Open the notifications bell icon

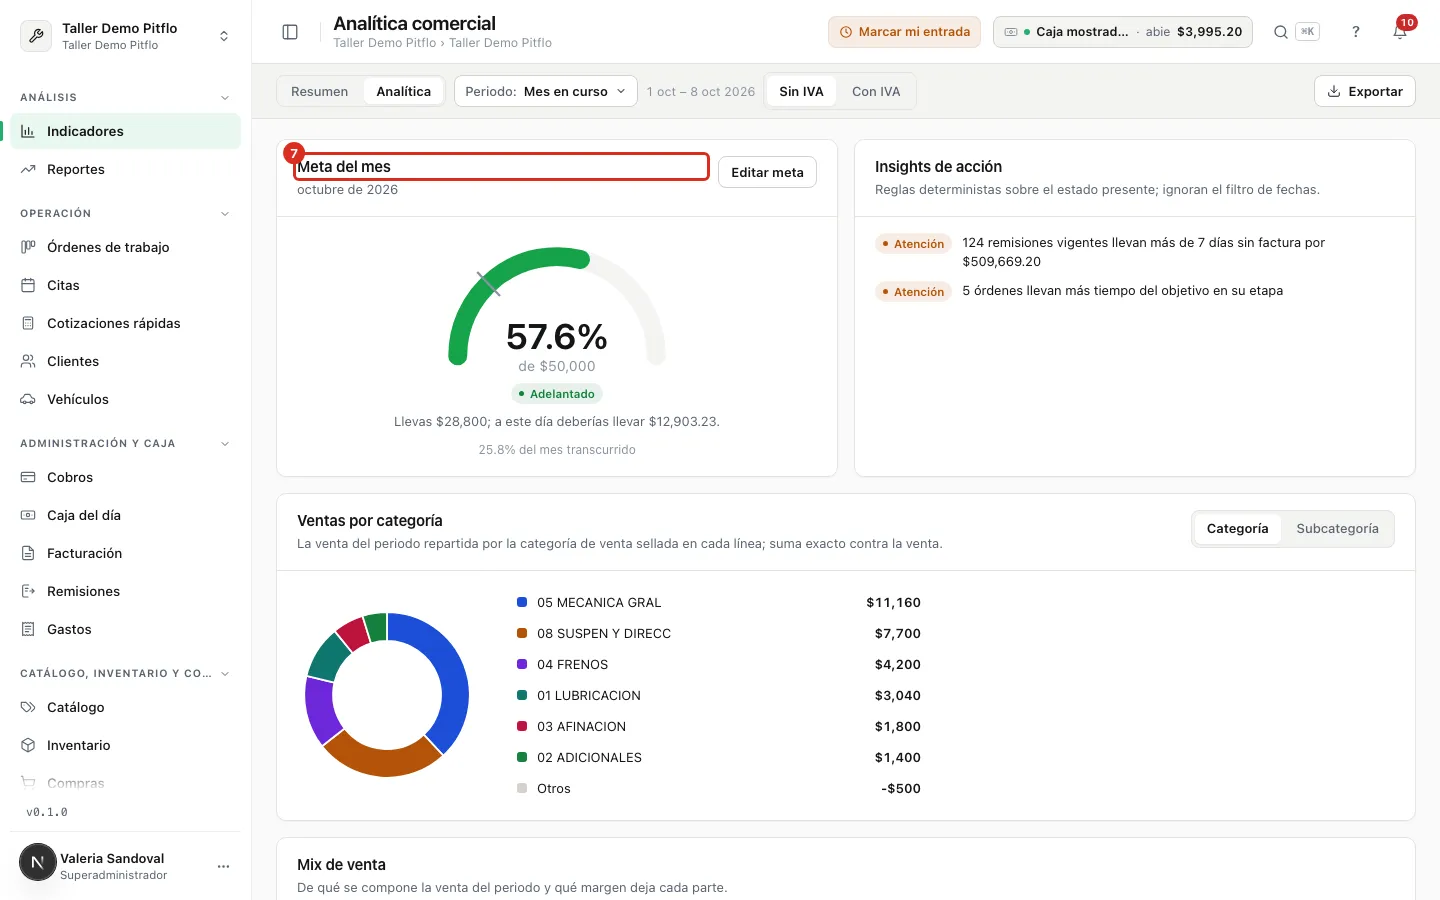point(1400,32)
